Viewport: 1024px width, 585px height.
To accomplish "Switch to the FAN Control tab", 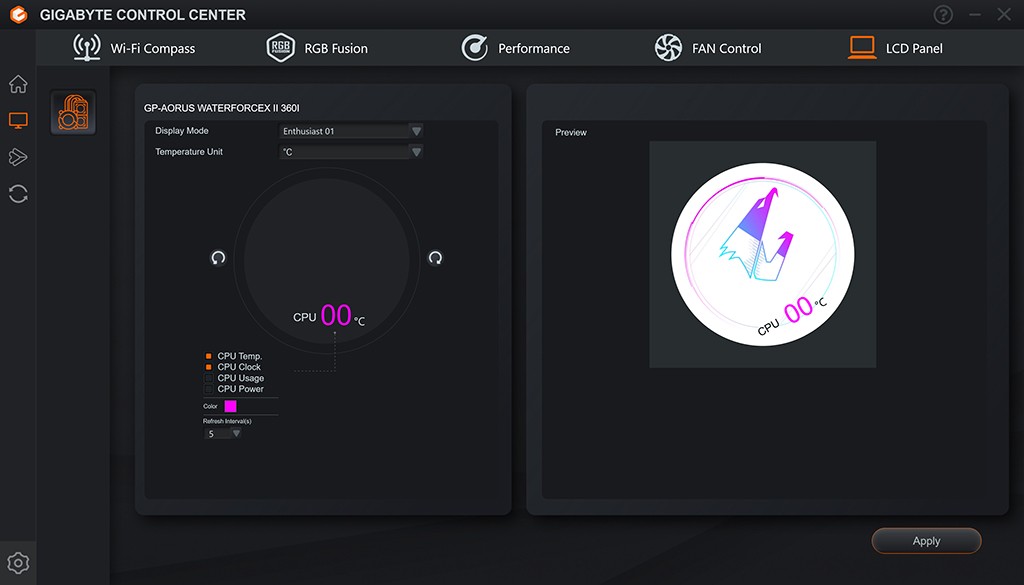I will pyautogui.click(x=709, y=48).
